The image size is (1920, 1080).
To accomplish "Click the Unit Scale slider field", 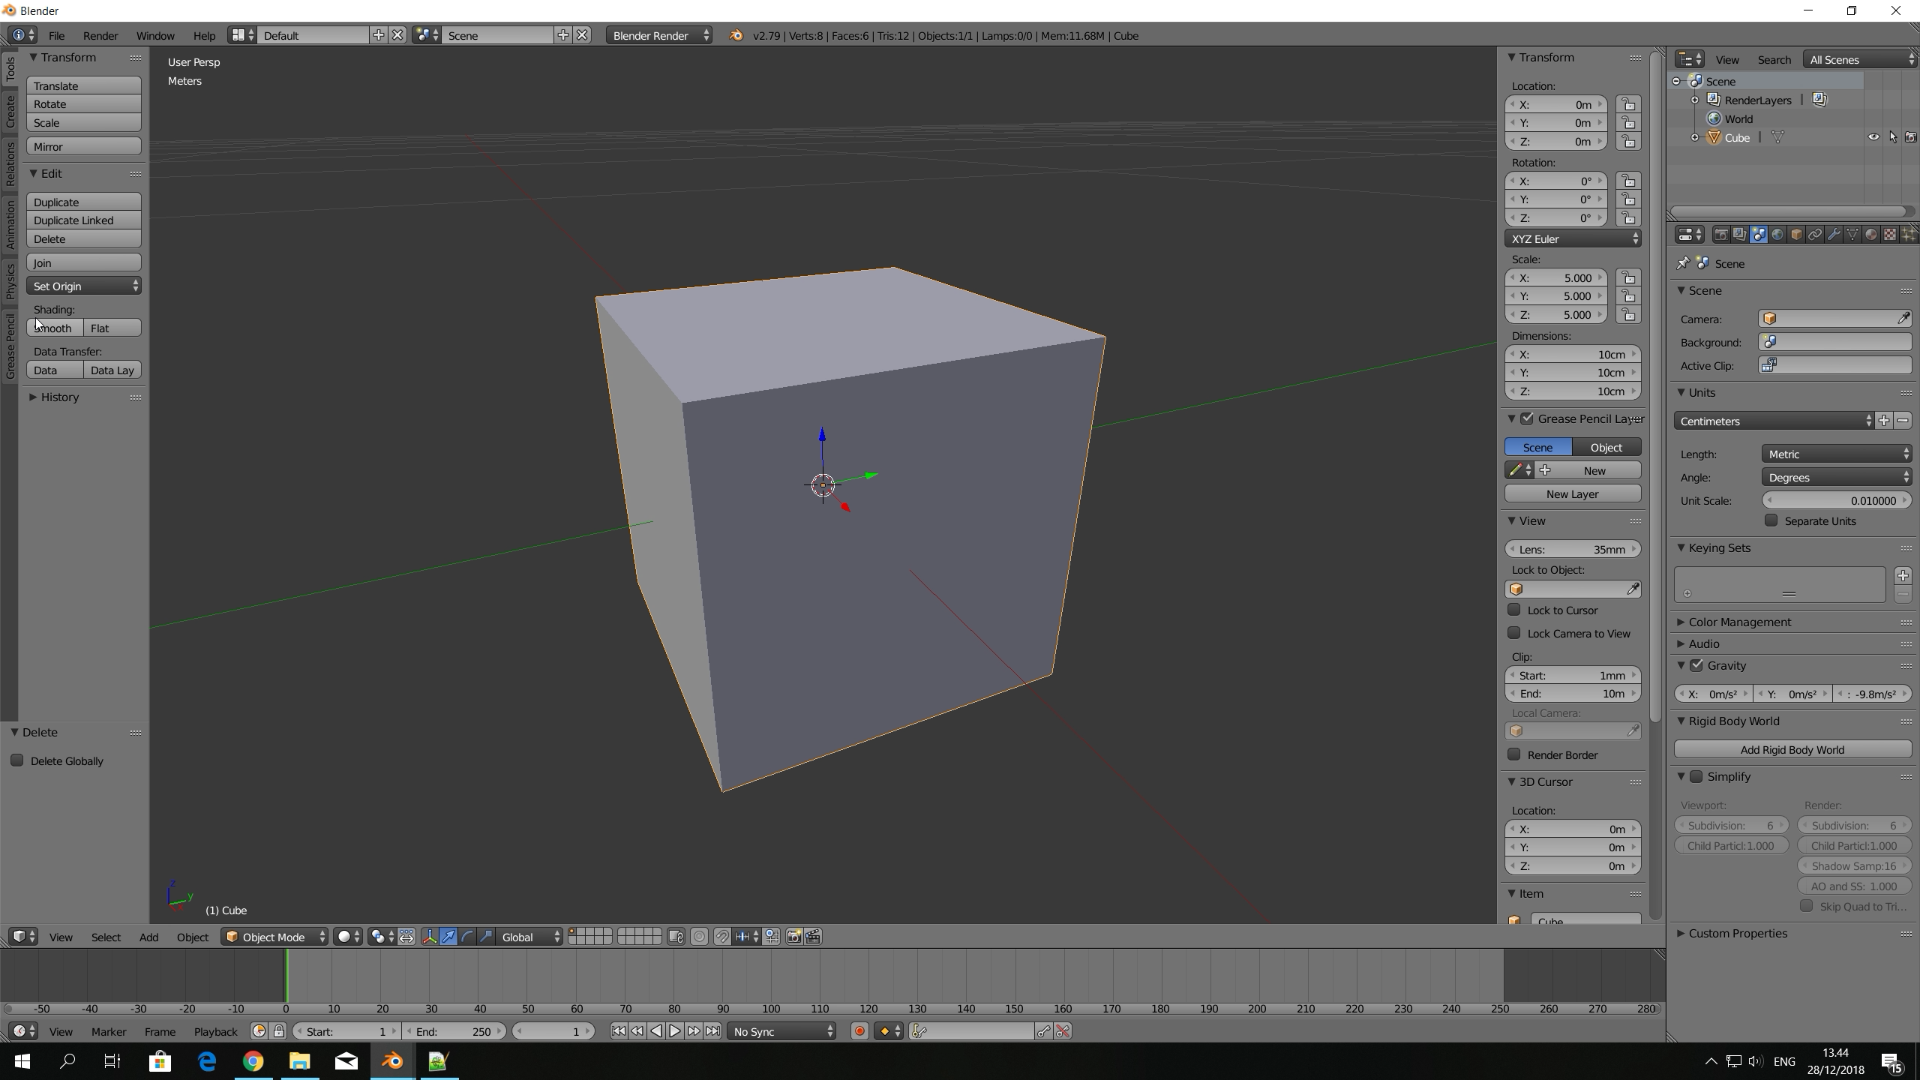I will 1837,501.
